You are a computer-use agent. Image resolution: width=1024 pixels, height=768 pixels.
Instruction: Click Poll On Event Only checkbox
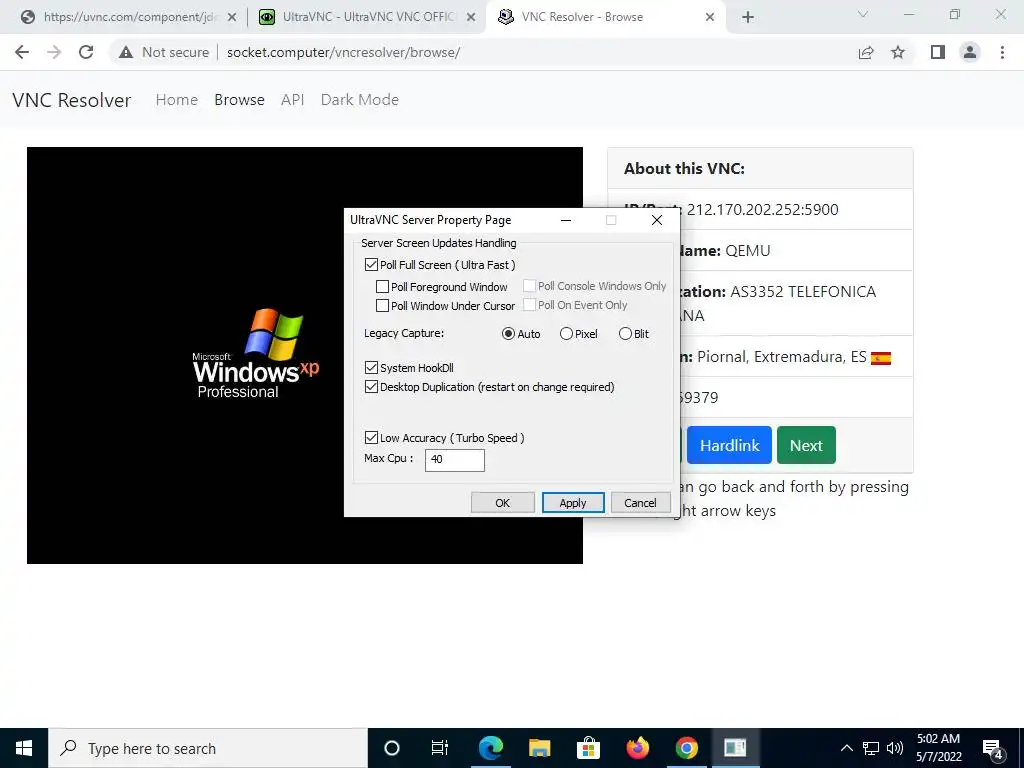tap(530, 305)
